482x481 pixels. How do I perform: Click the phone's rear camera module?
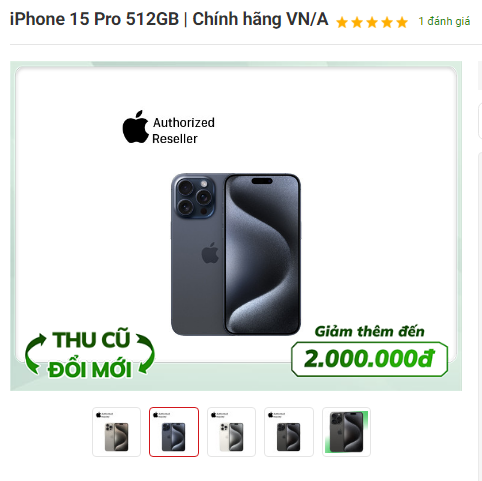pyautogui.click(x=194, y=198)
